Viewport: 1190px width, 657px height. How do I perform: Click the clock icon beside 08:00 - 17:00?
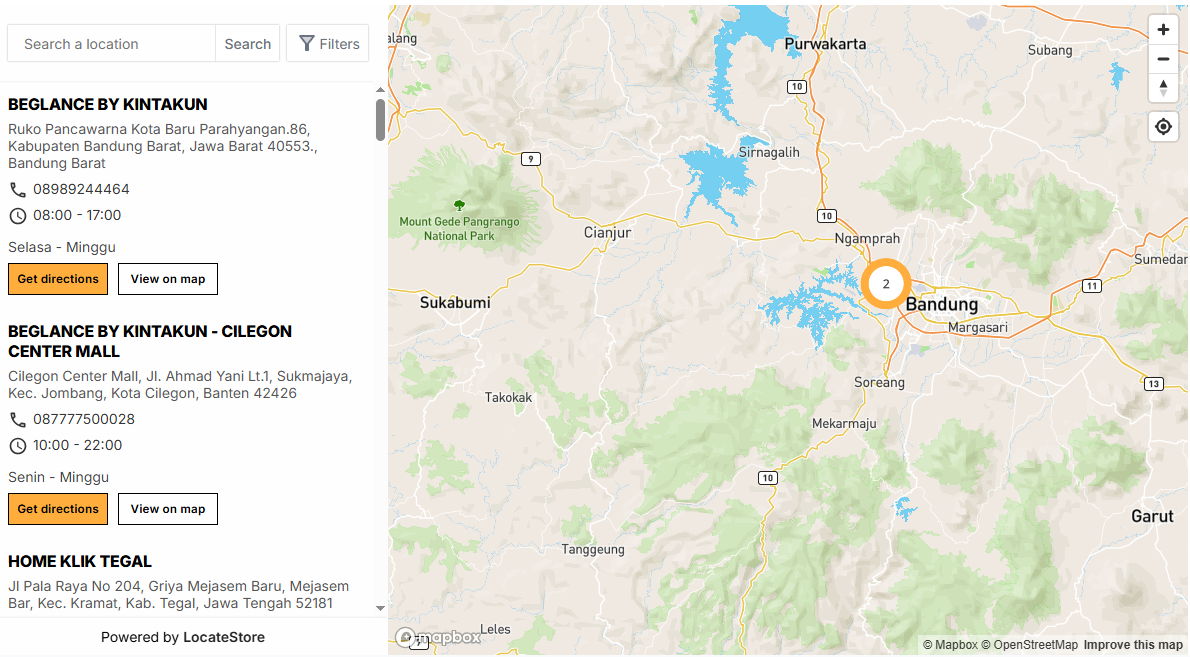[17, 216]
